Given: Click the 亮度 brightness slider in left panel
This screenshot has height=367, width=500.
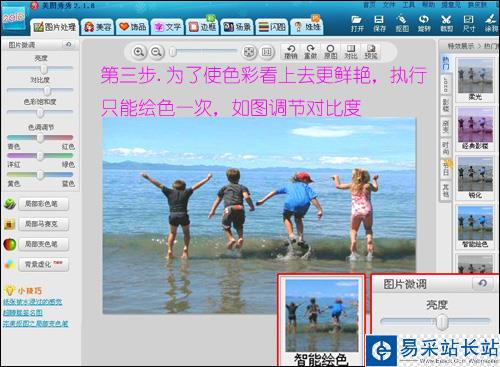Looking at the screenshot, I should 40,69.
